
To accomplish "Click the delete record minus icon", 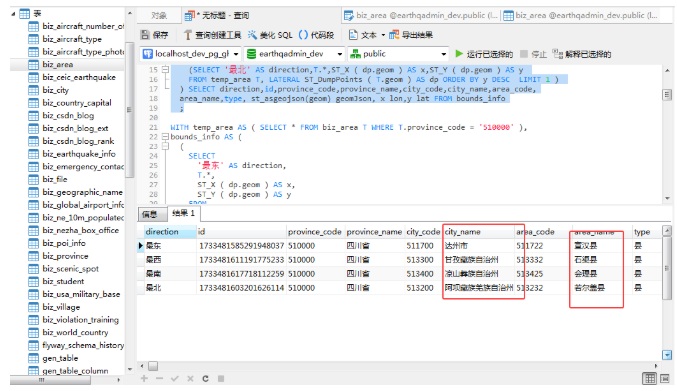I will coord(159,378).
